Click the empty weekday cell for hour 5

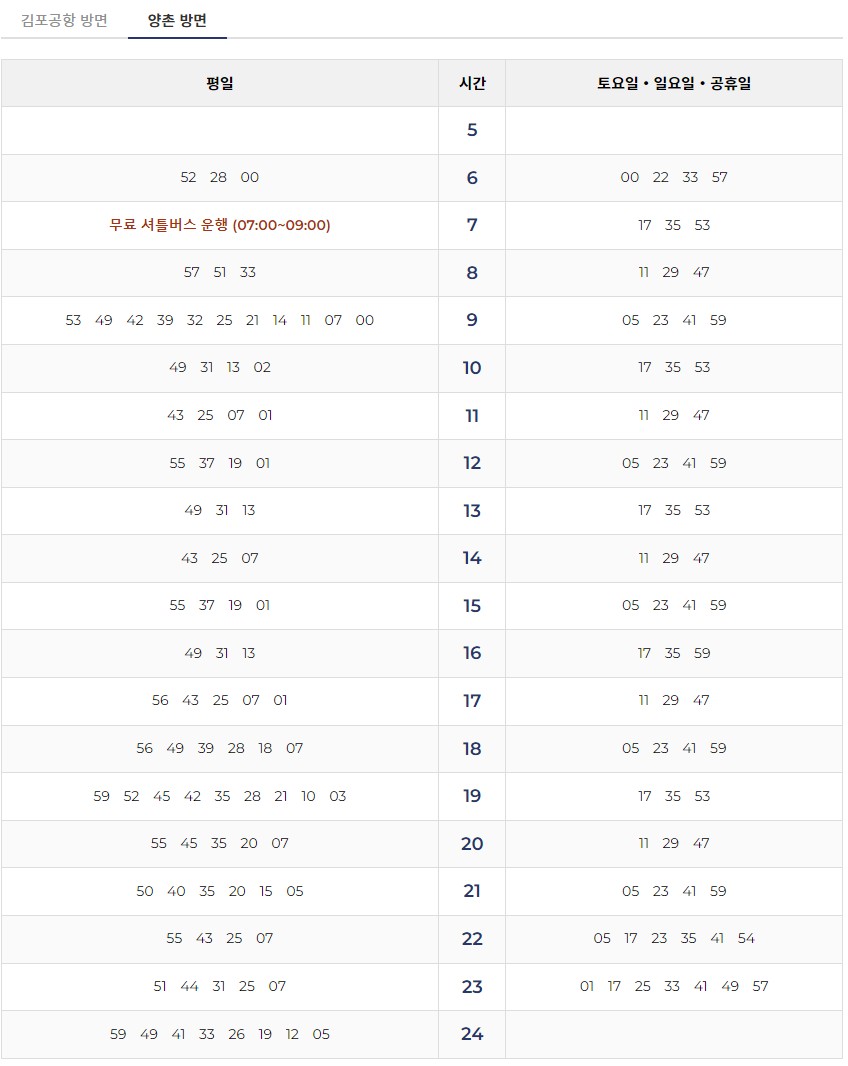coord(220,130)
